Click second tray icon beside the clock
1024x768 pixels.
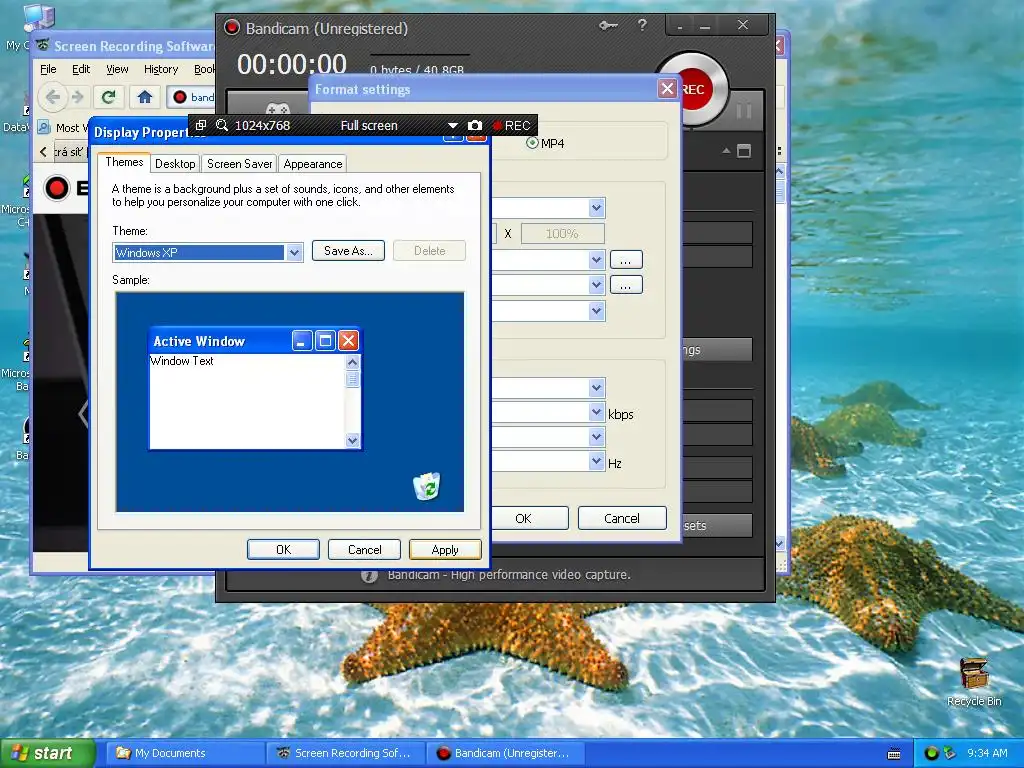click(x=950, y=753)
